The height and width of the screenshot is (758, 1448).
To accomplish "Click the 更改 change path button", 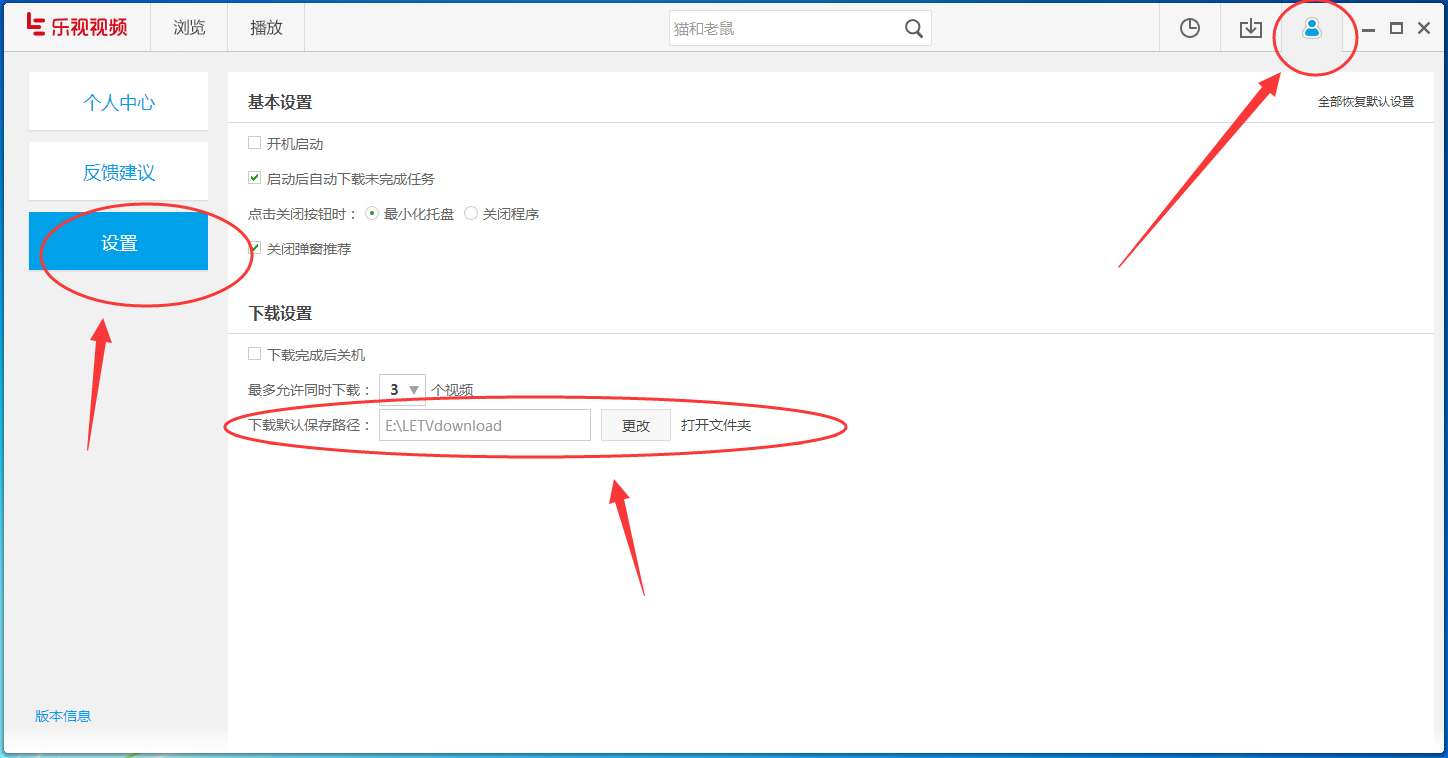I will pos(635,424).
